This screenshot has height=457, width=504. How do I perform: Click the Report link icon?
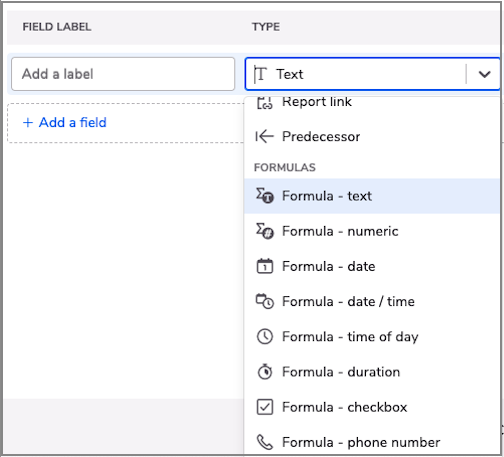(265, 103)
